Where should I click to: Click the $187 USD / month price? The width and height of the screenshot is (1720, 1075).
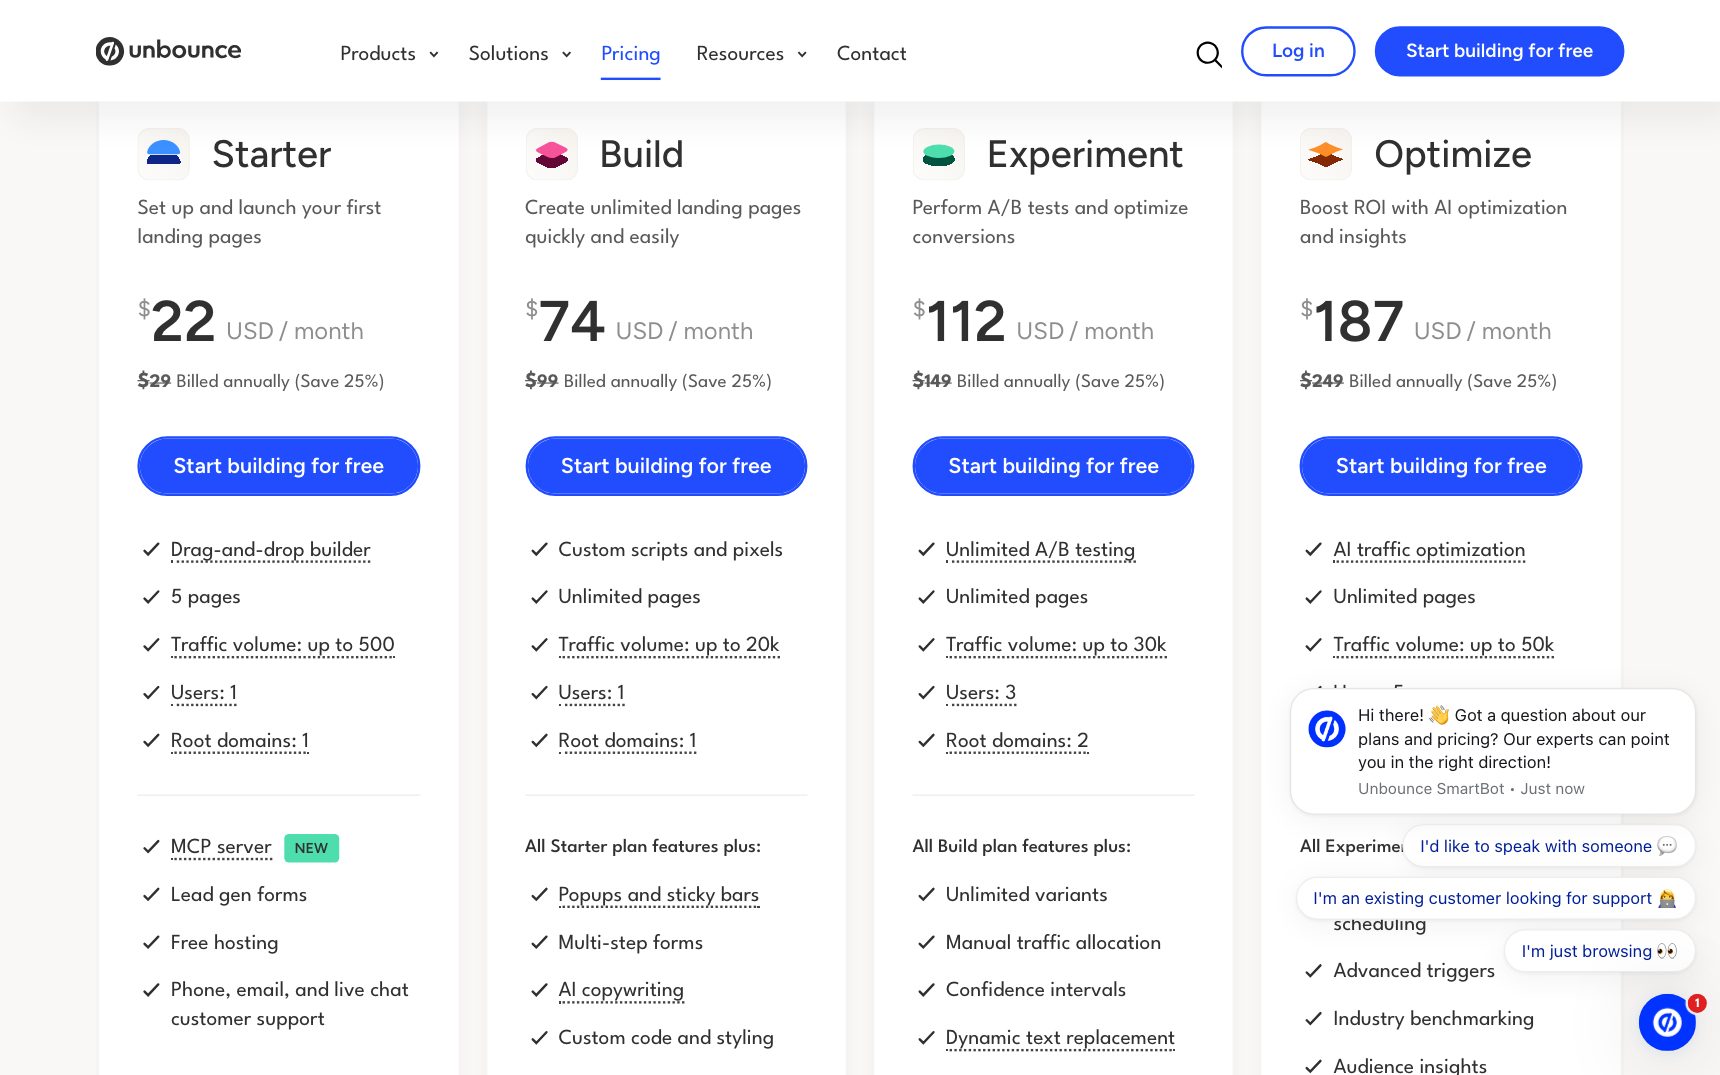(x=1426, y=322)
